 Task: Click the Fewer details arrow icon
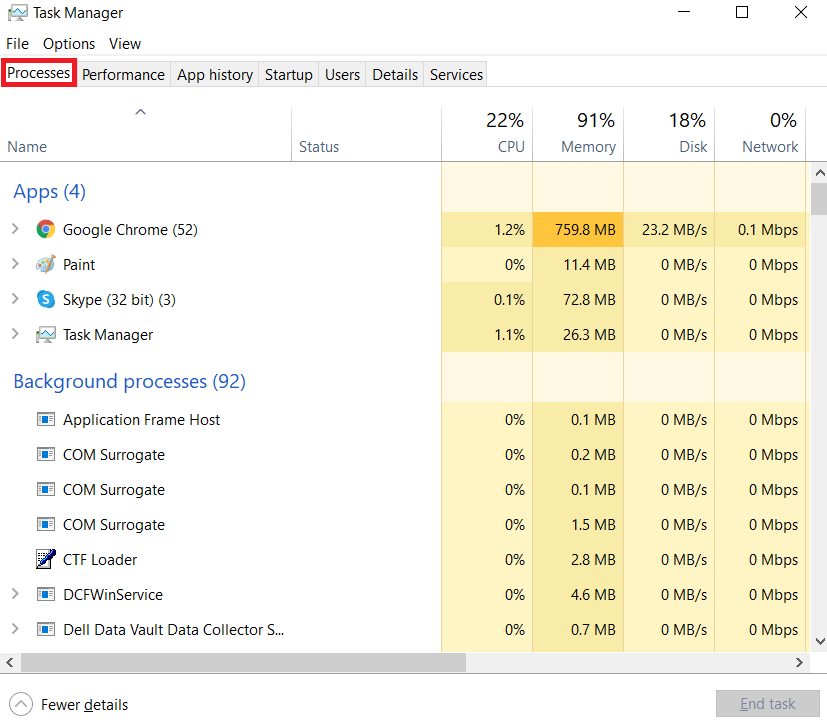click(x=21, y=704)
